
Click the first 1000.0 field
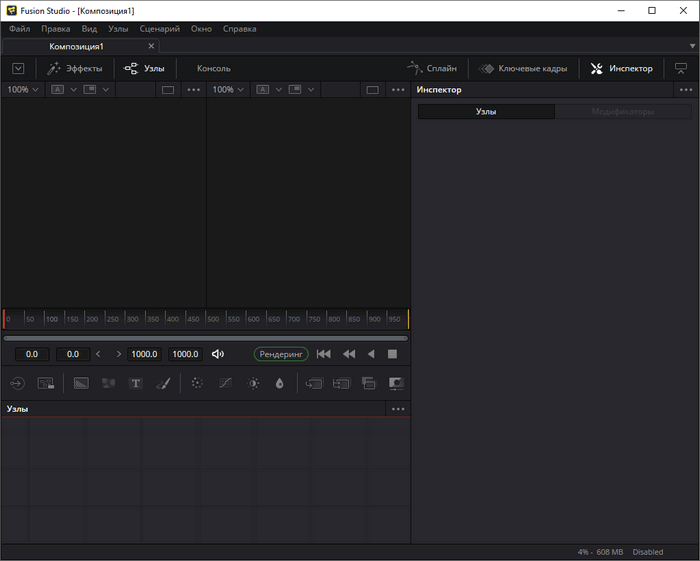144,354
